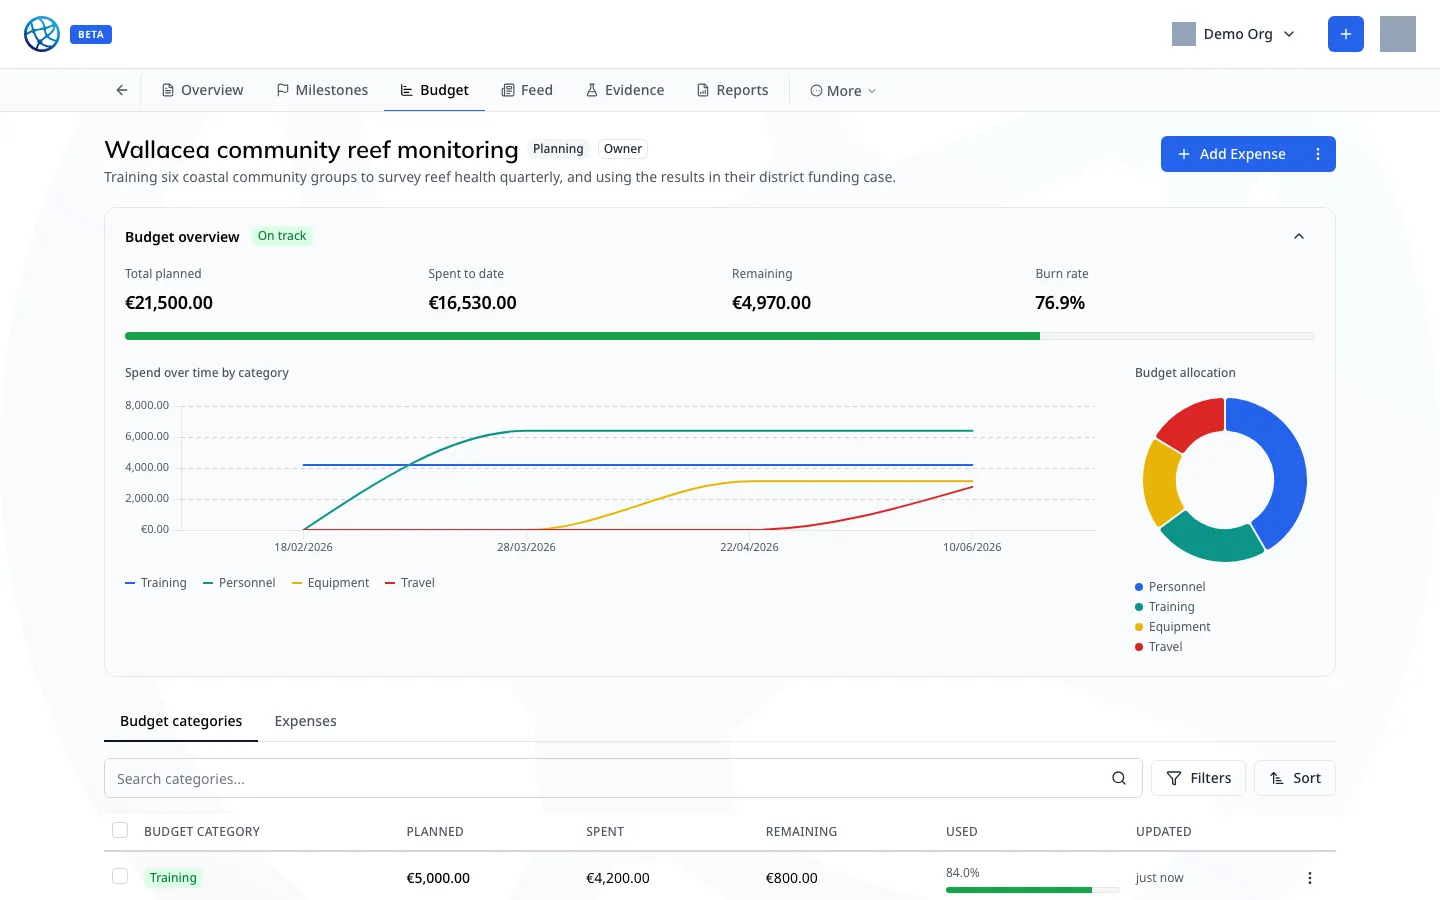Switch to the Evidence tab
Screen dimensions: 1440x900
(625, 90)
